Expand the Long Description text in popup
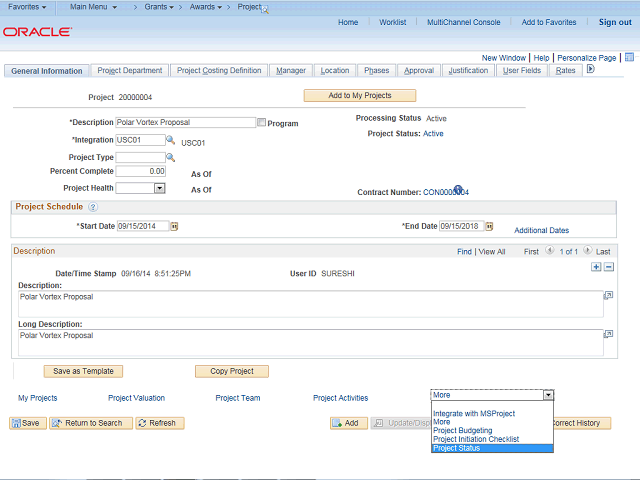 click(608, 335)
